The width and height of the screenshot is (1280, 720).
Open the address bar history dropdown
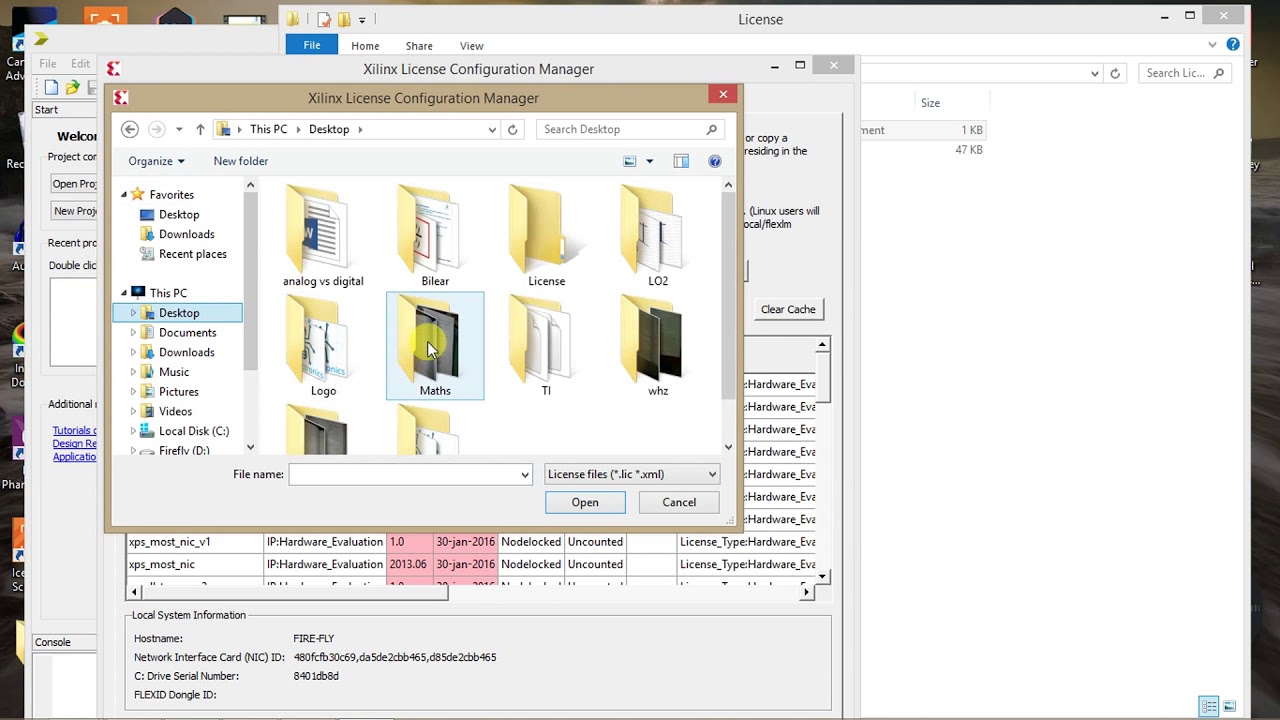(x=492, y=129)
